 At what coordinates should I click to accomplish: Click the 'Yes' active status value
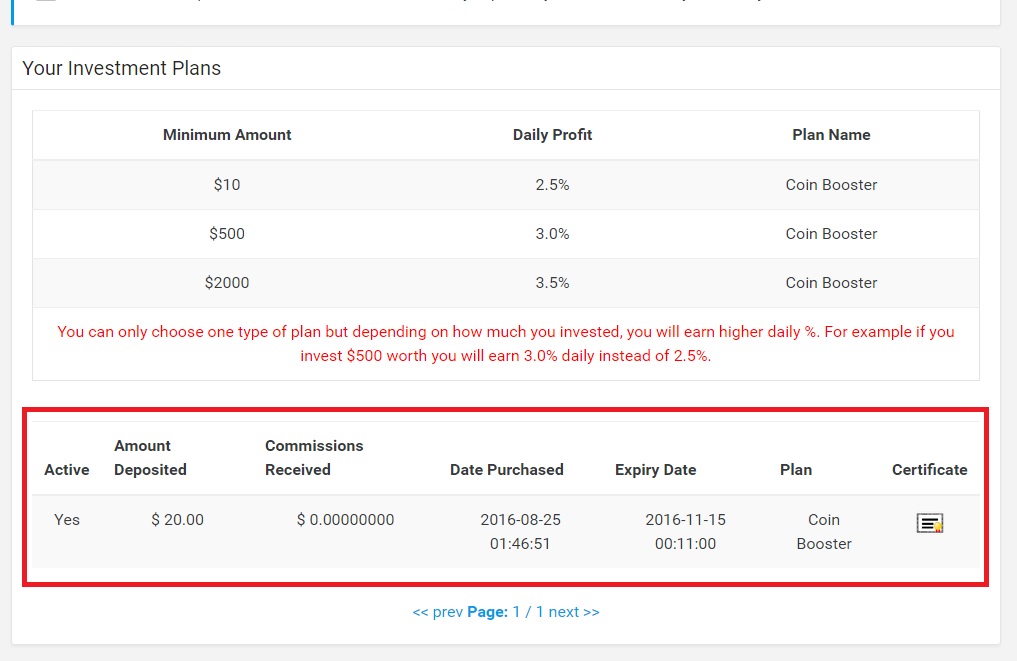pos(67,520)
